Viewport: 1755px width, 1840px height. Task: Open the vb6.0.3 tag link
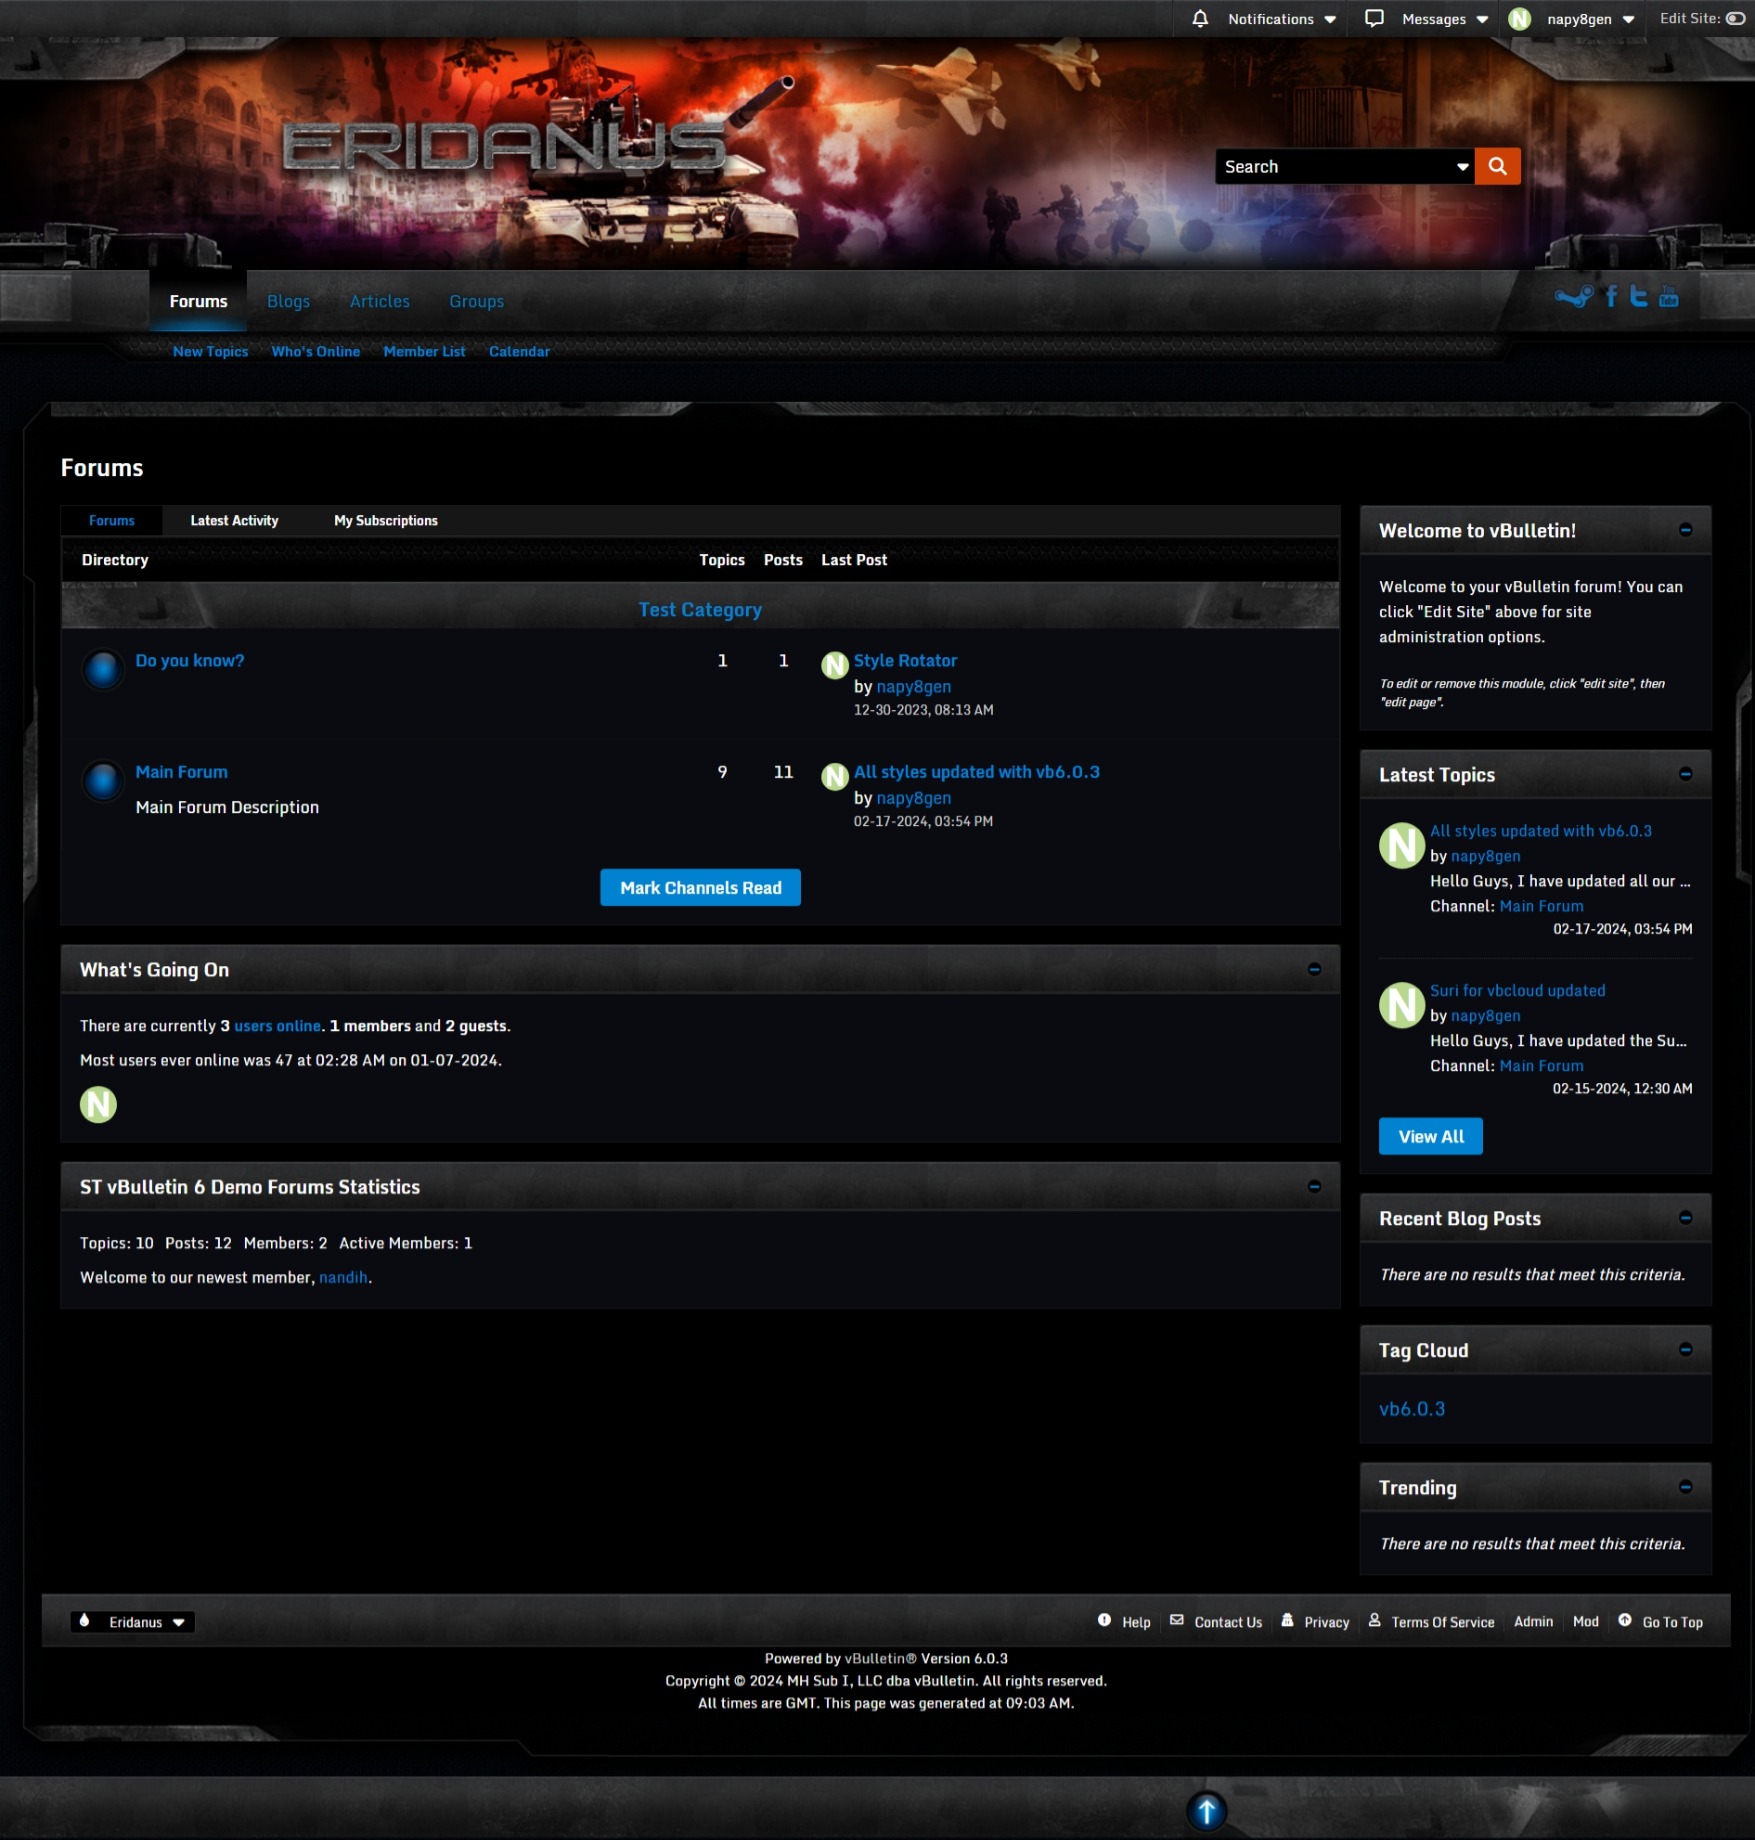coord(1411,1408)
